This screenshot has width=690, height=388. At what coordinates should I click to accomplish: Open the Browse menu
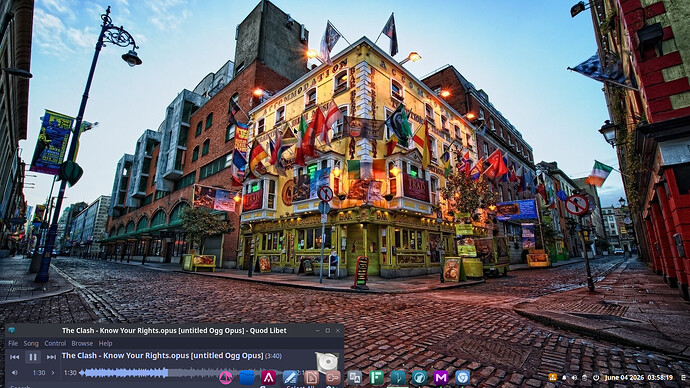point(82,343)
